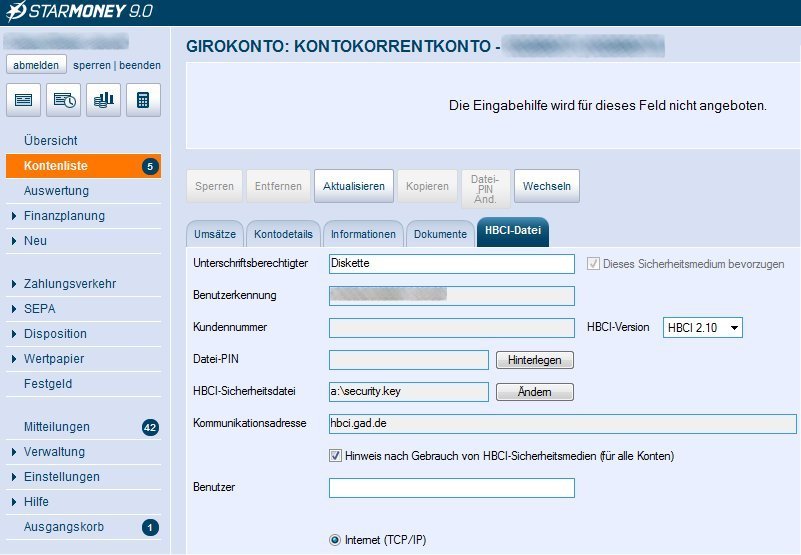The image size is (801, 555).
Task: Expand the SEPA section
Action: click(x=14, y=309)
